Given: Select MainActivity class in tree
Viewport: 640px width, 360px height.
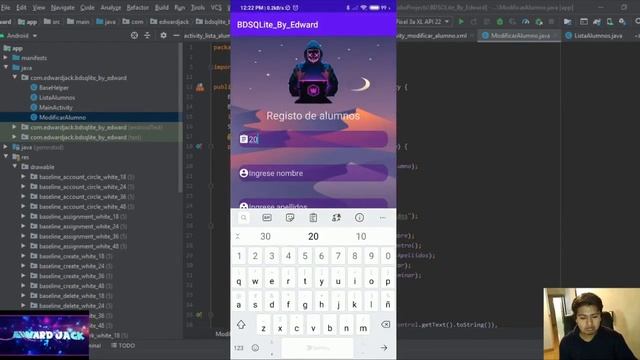Looking at the screenshot, I should point(56,107).
